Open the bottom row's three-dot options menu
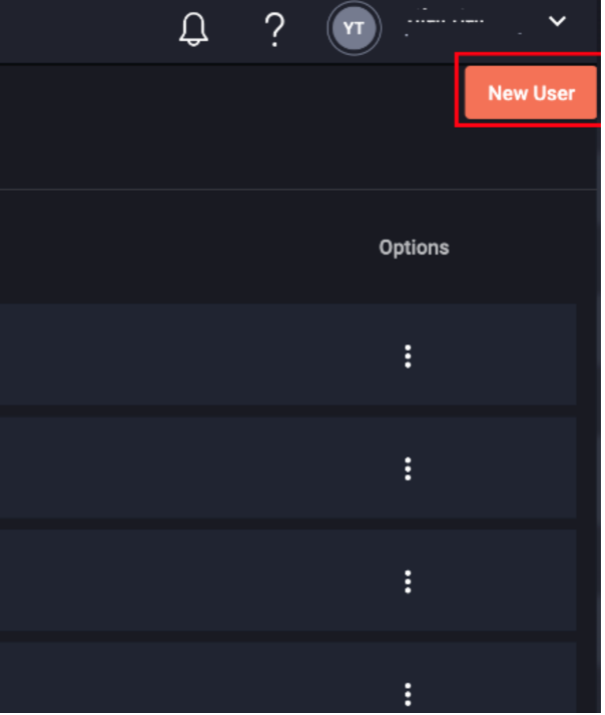Image resolution: width=605 pixels, height=715 pixels. 409,695
